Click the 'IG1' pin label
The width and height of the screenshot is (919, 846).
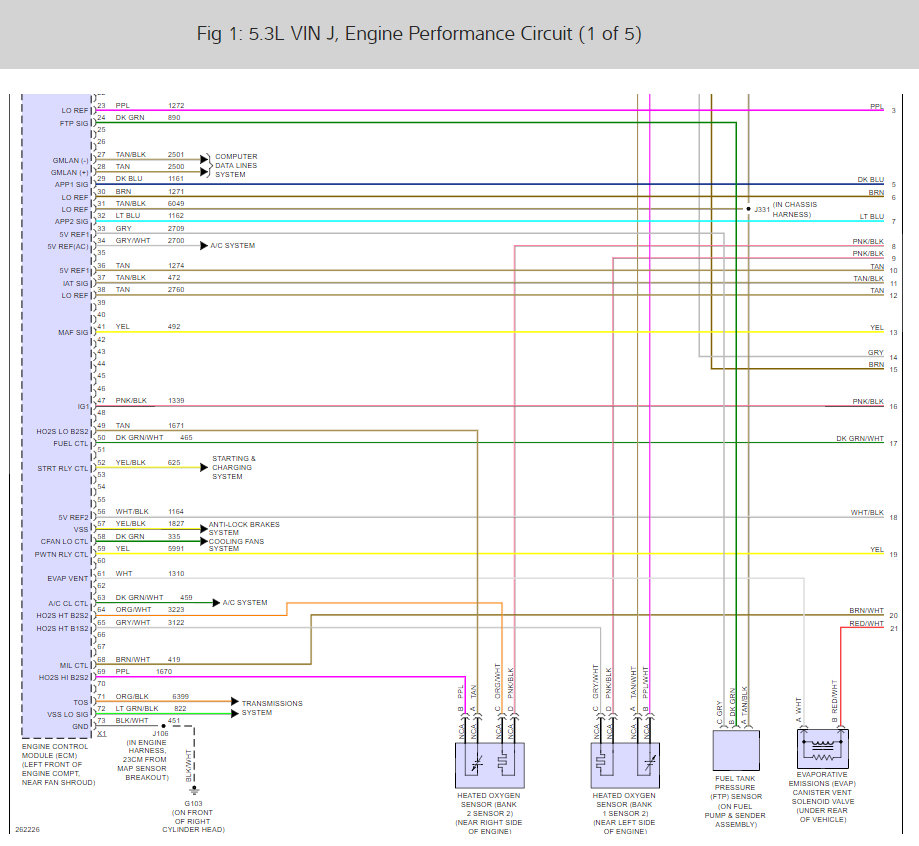83,406
